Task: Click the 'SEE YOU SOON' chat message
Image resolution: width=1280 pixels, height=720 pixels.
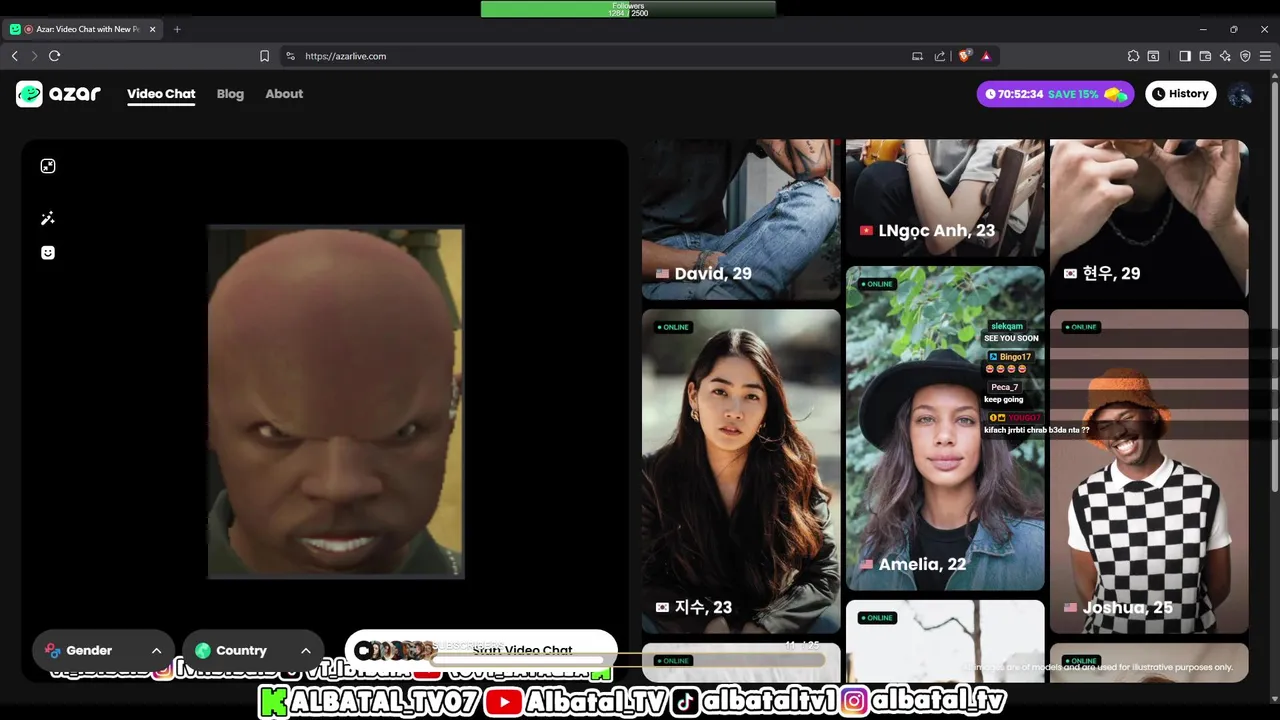Action: coord(1011,338)
